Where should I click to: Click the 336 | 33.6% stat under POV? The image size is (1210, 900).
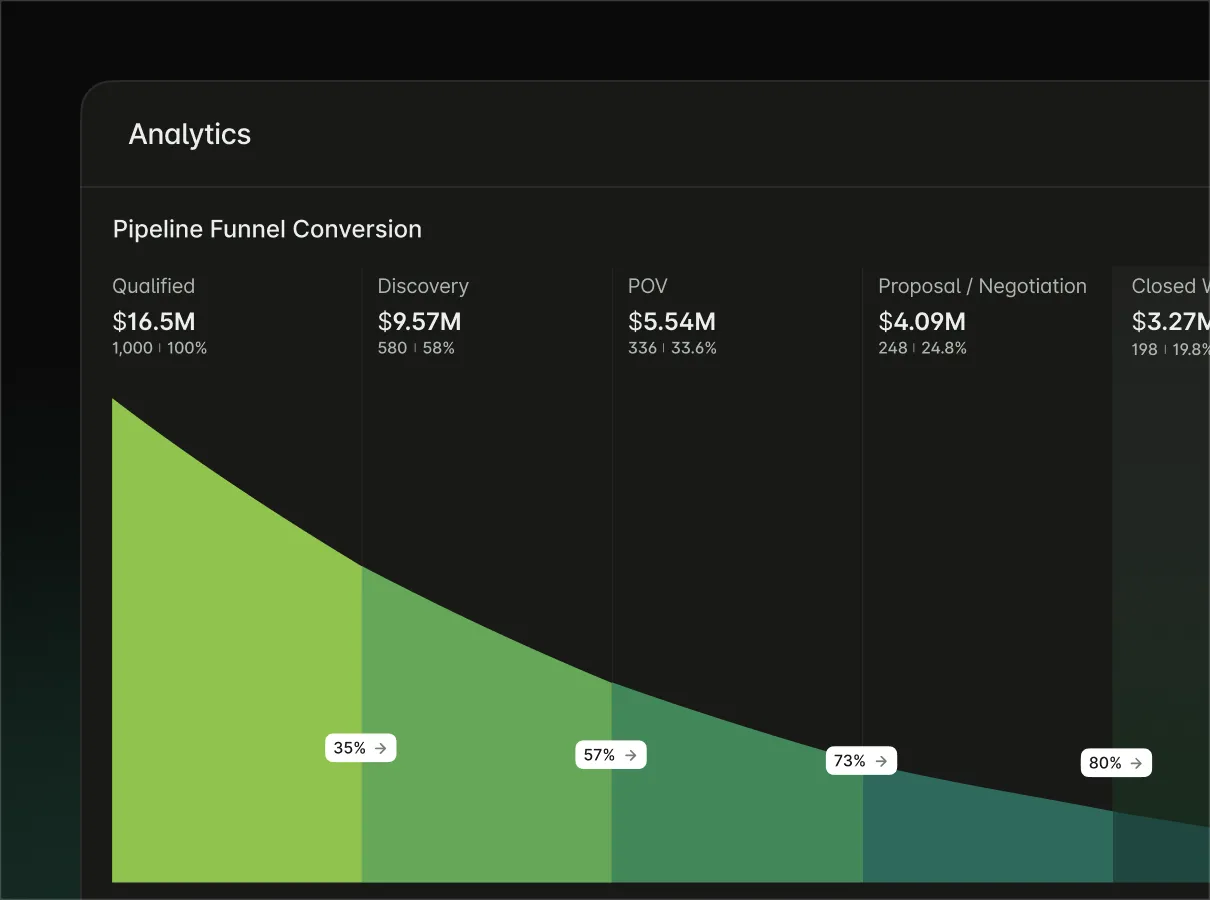672,348
